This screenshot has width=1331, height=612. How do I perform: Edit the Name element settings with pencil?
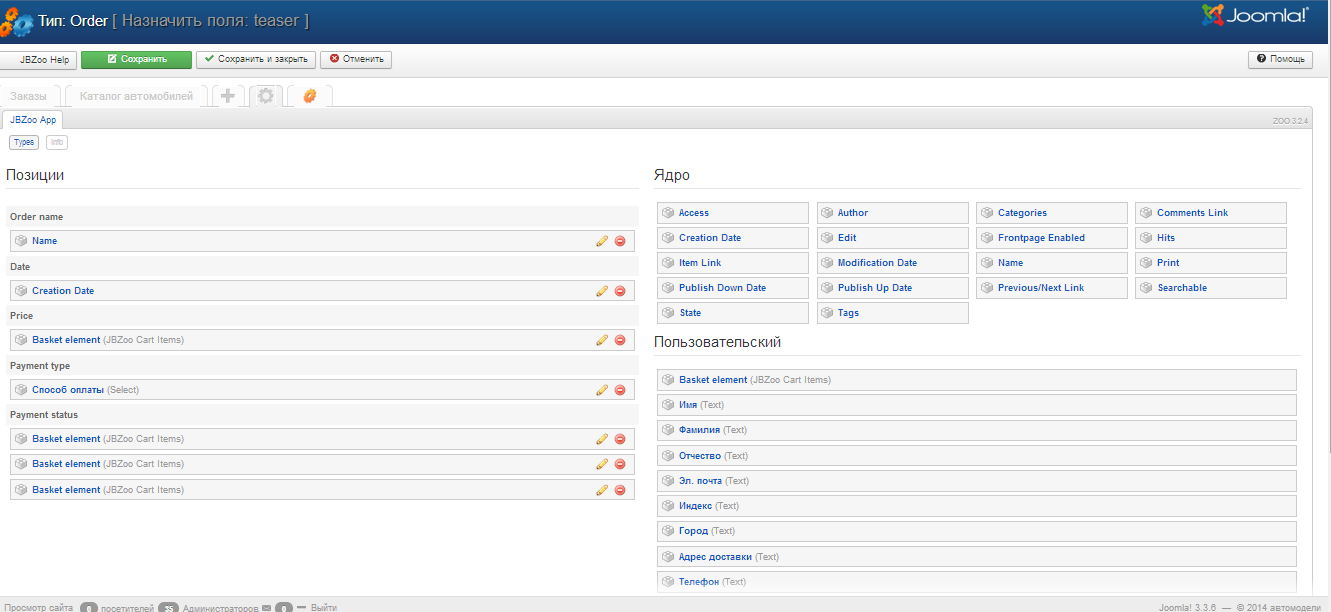coord(602,241)
